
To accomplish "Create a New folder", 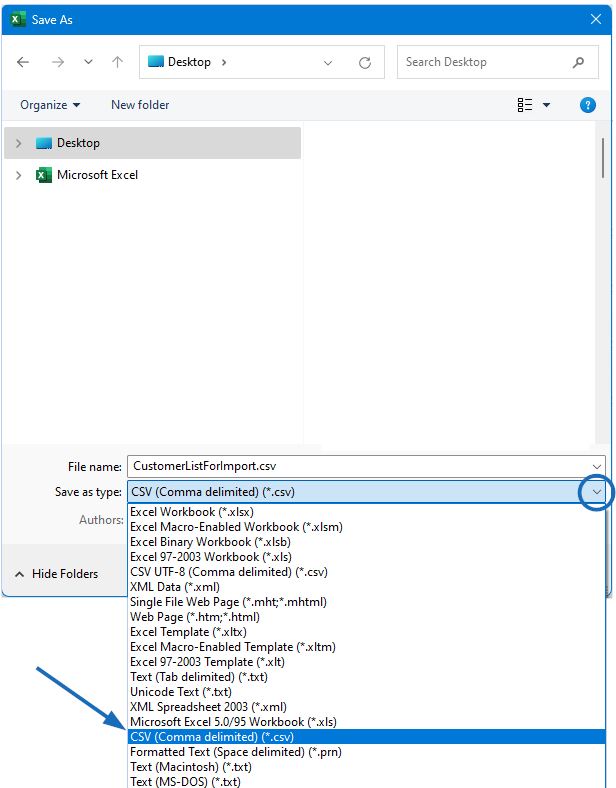I will (140, 105).
